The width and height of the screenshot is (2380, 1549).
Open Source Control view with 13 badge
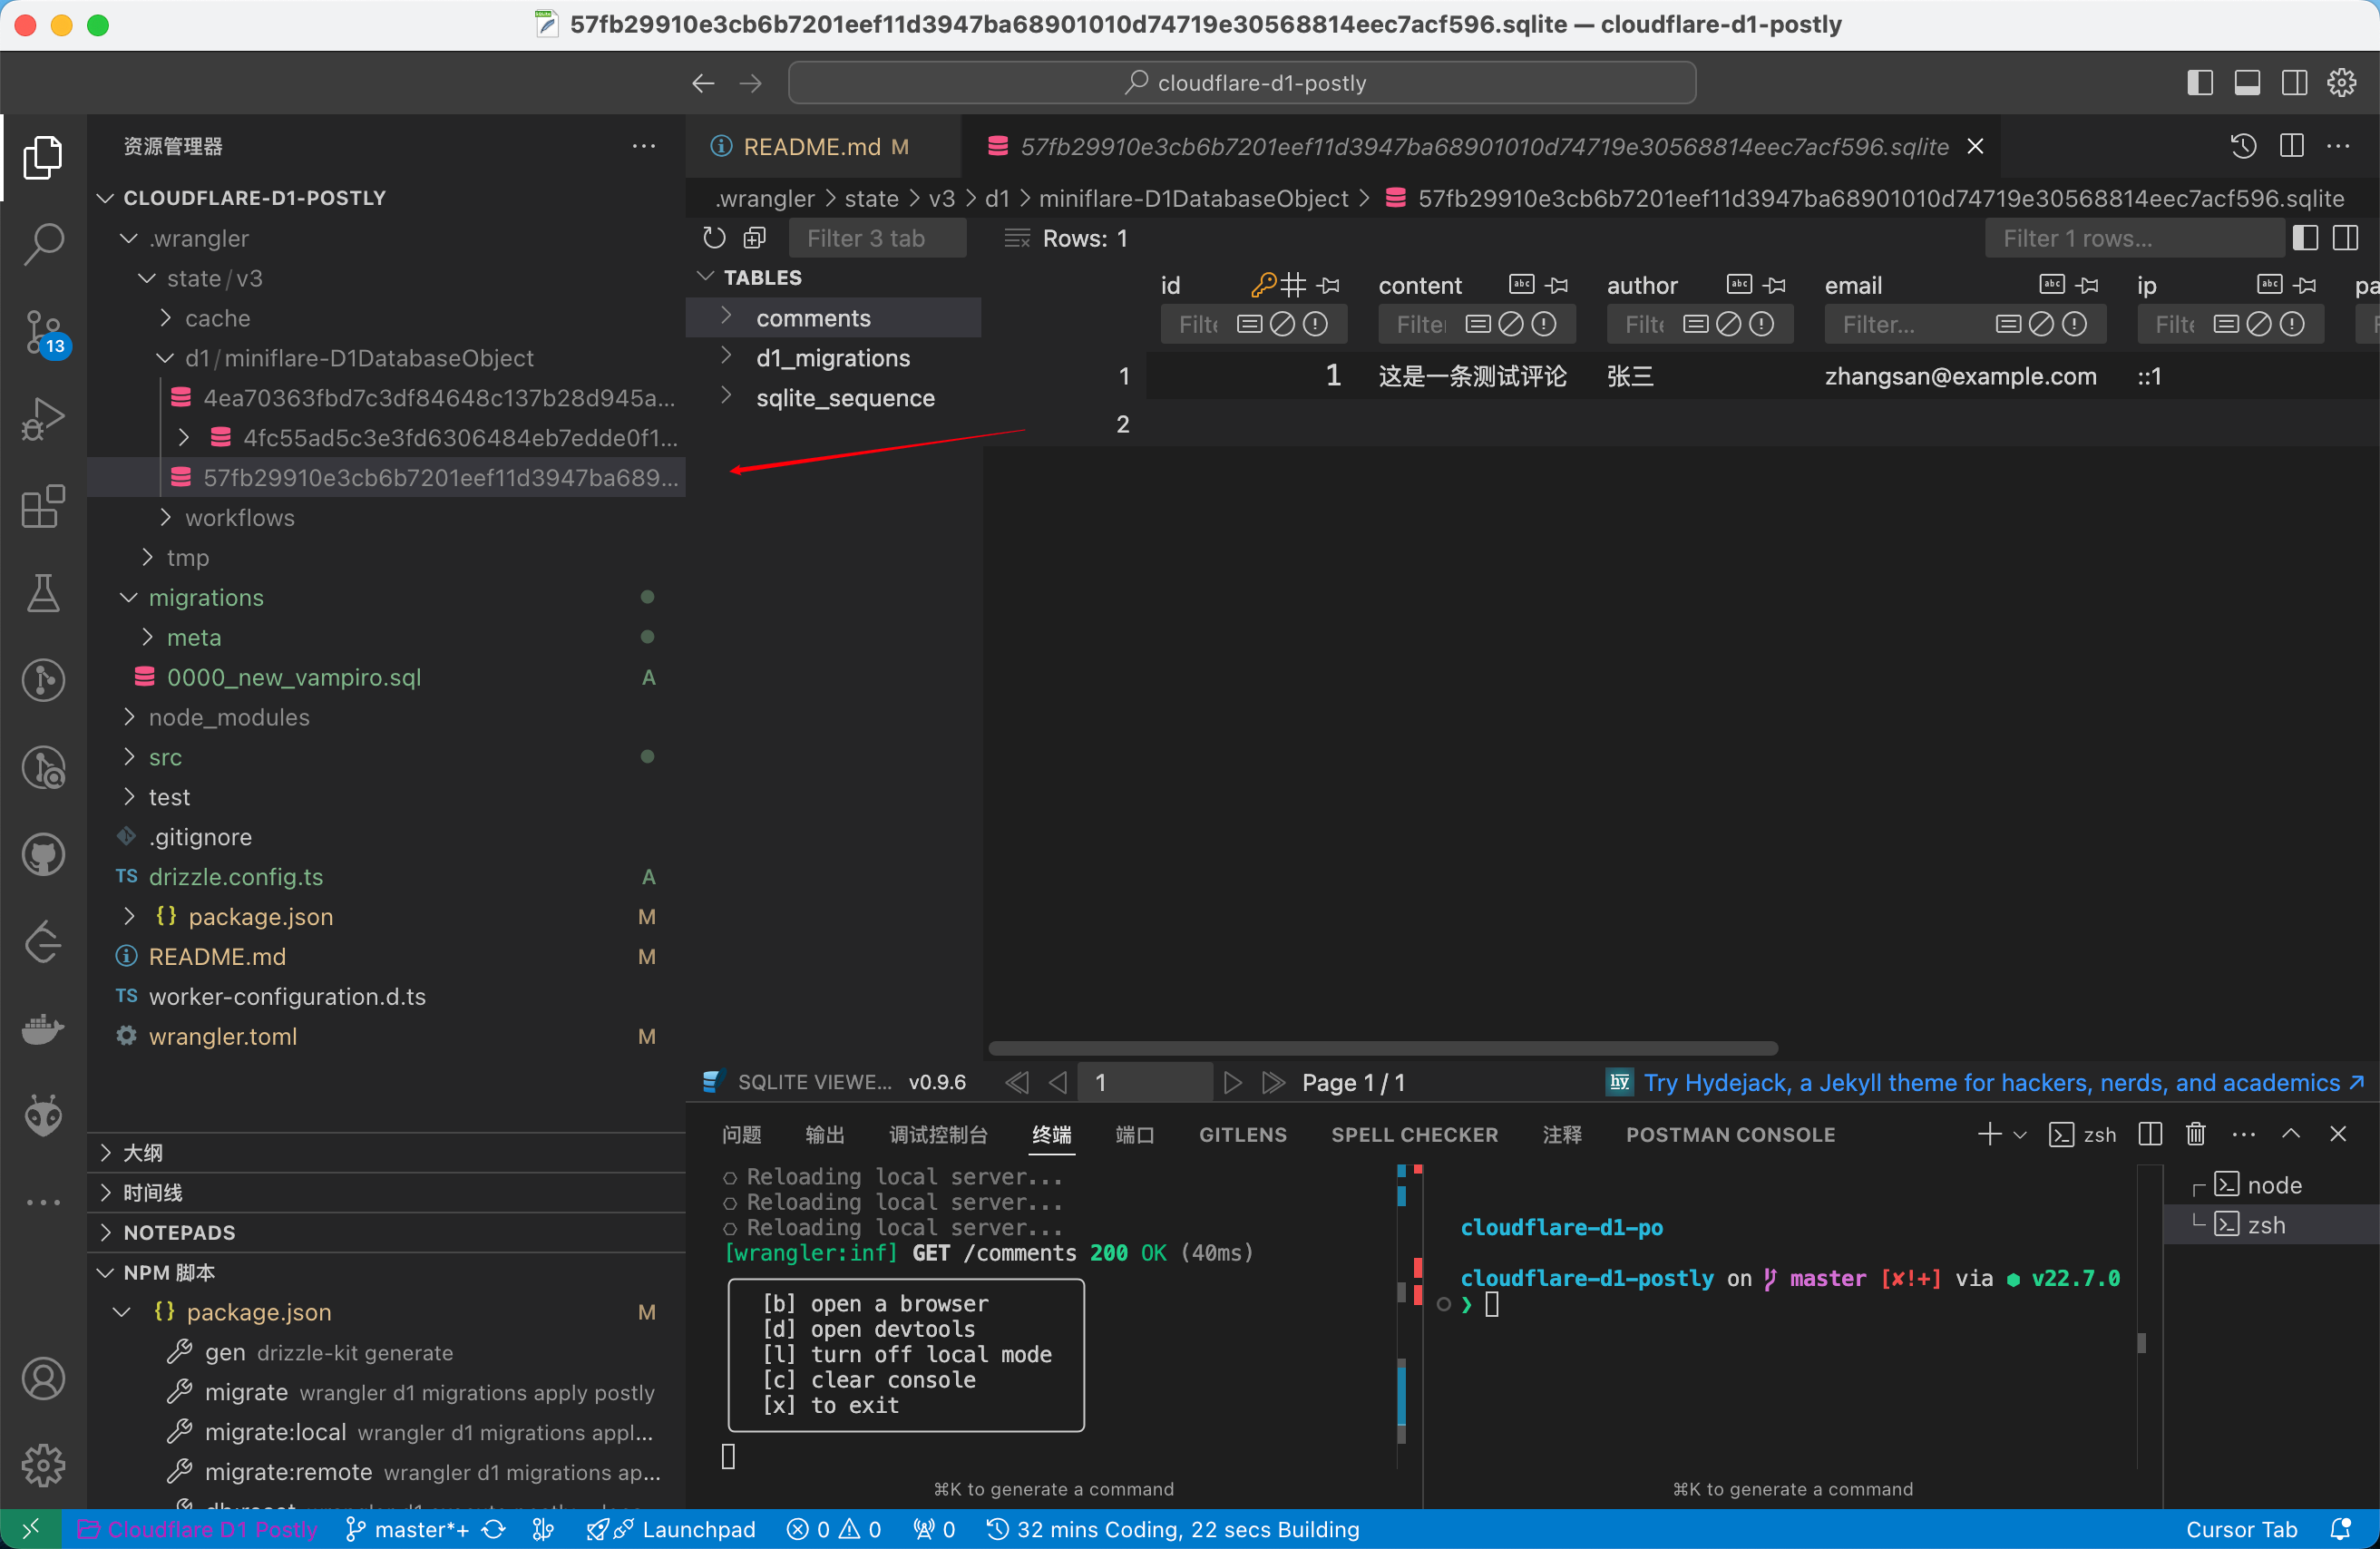point(43,331)
